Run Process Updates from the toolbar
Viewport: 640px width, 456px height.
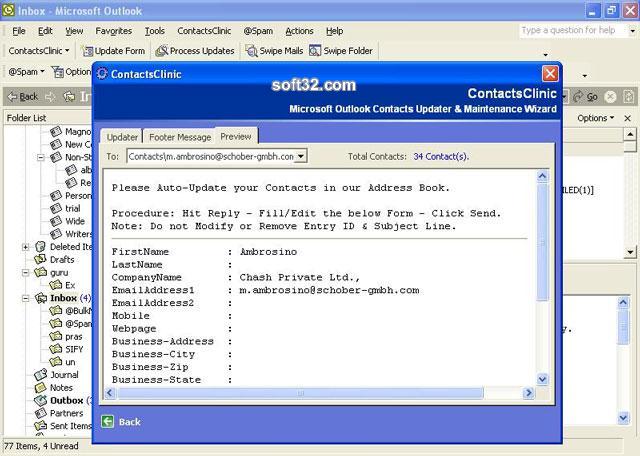pos(195,51)
